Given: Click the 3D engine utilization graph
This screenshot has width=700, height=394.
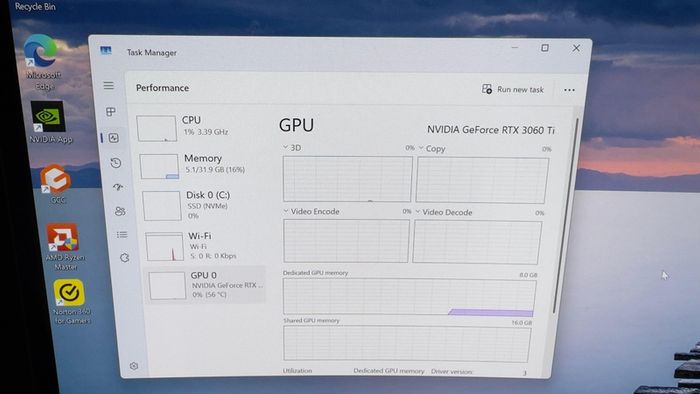Looking at the screenshot, I should (347, 178).
